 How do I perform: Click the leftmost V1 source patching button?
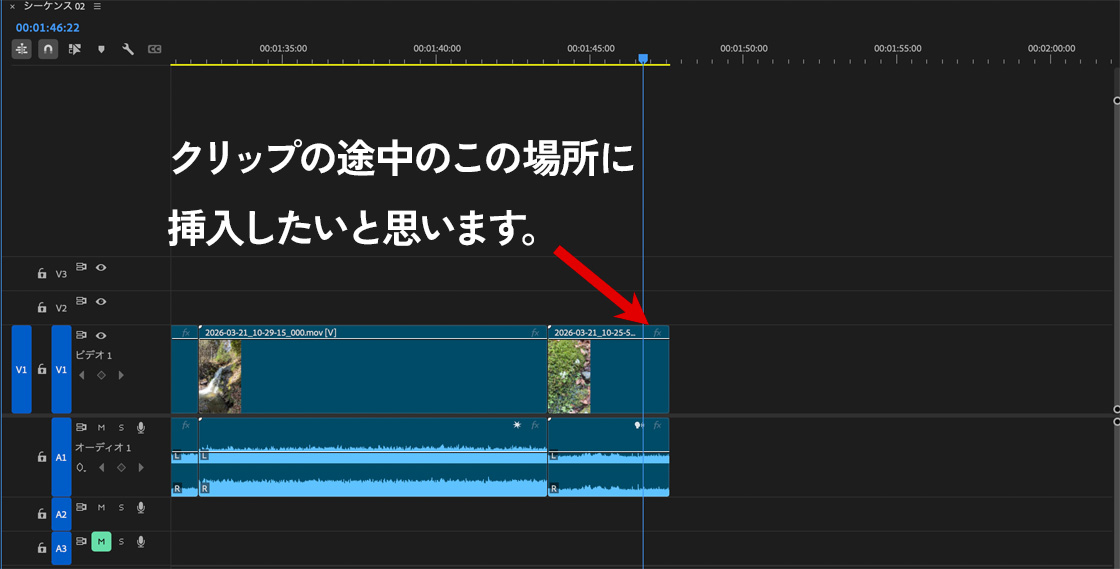[21, 369]
